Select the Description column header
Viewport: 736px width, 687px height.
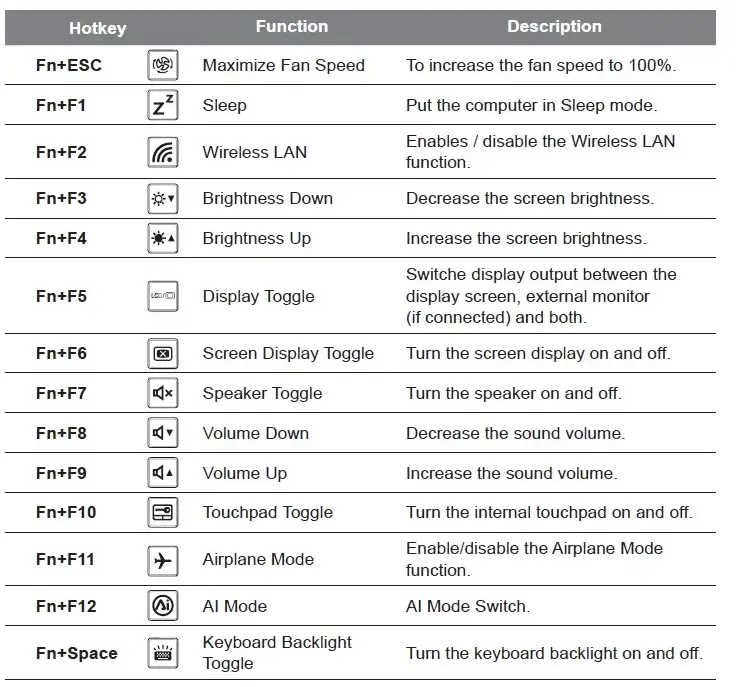point(554,27)
